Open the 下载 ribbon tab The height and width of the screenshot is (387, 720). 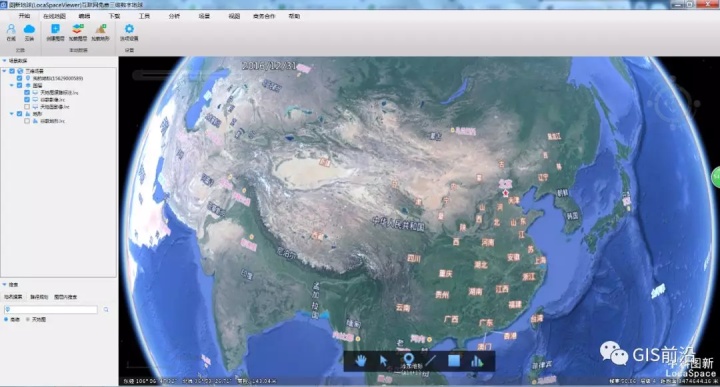114,16
